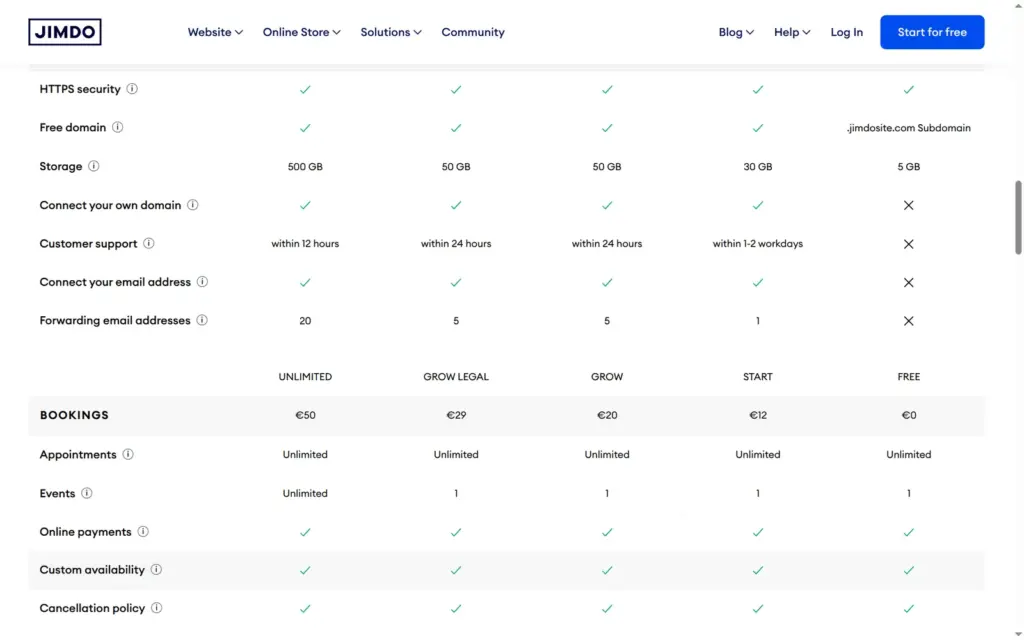Viewport: 1024px width, 640px height.
Task: Expand the Website menu
Action: (215, 32)
